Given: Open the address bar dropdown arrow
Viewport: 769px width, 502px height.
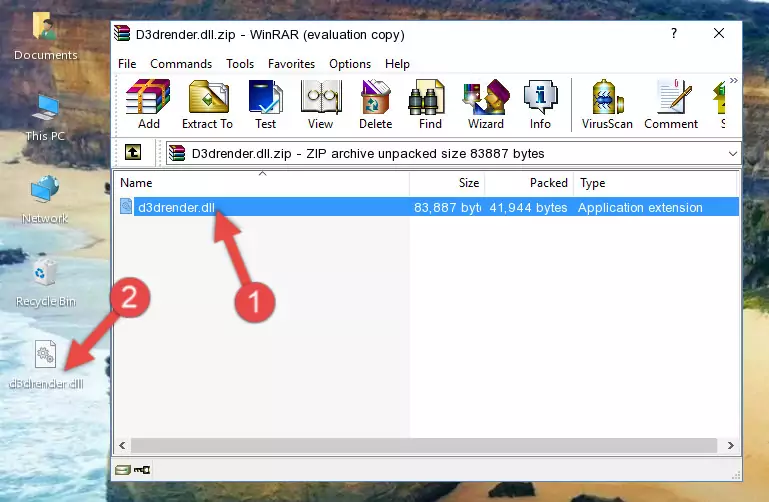Looking at the screenshot, I should pyautogui.click(x=732, y=153).
